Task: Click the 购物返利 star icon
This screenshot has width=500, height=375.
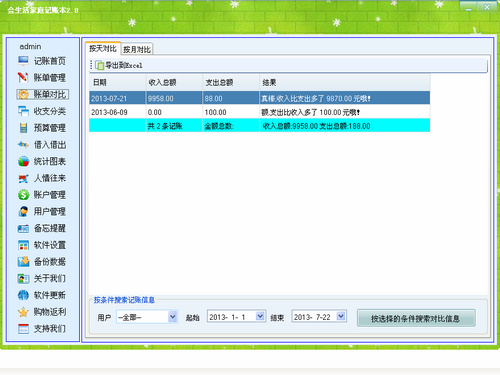Action: [x=23, y=312]
